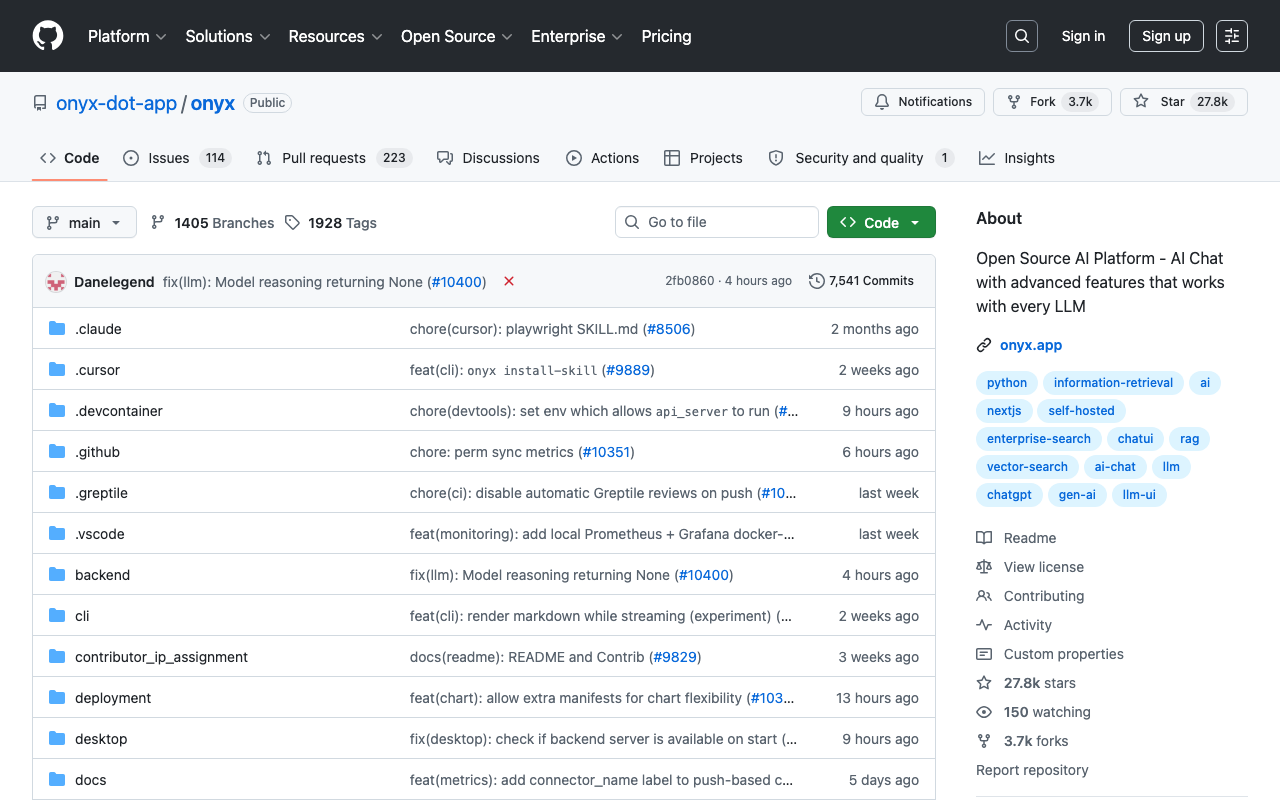
Task: Open commit hash 2fb0860
Action: (x=690, y=281)
